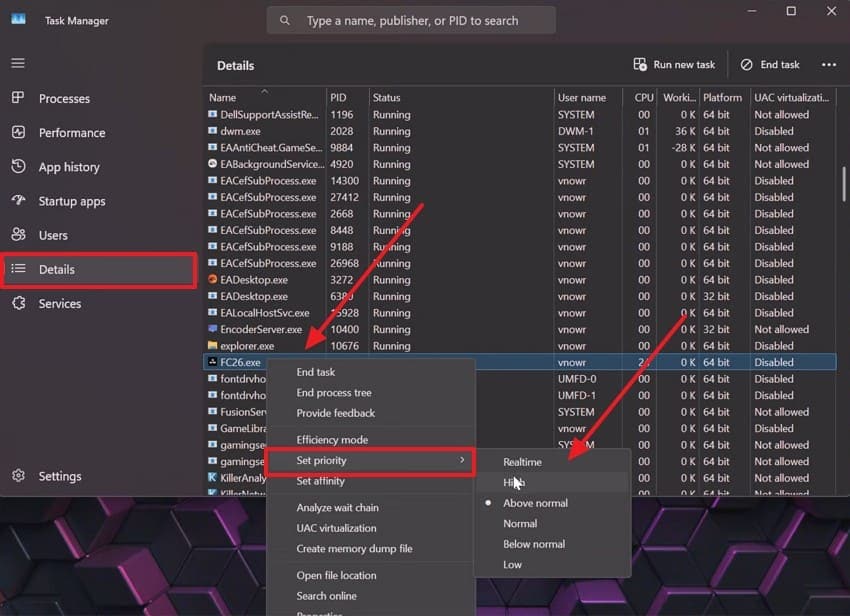Screen dimensions: 850x616
Task: Open the Users page icon
Action: 18,235
